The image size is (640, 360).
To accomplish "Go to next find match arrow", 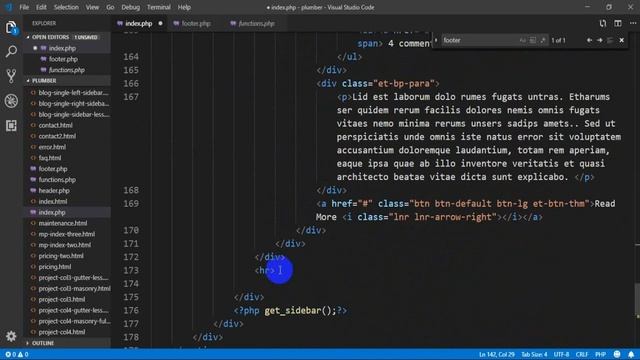I will [600, 40].
